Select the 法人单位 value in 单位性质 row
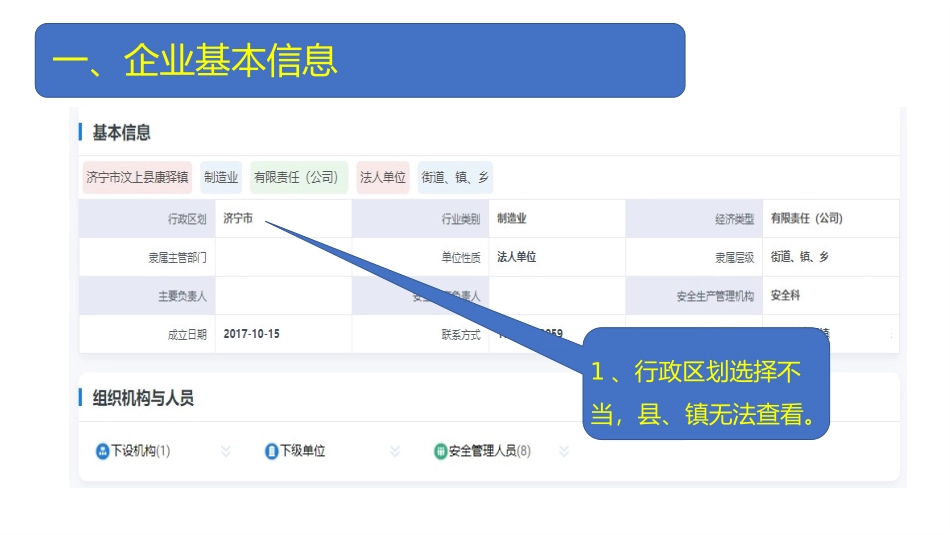Viewport: 950px width, 535px height. coord(516,257)
